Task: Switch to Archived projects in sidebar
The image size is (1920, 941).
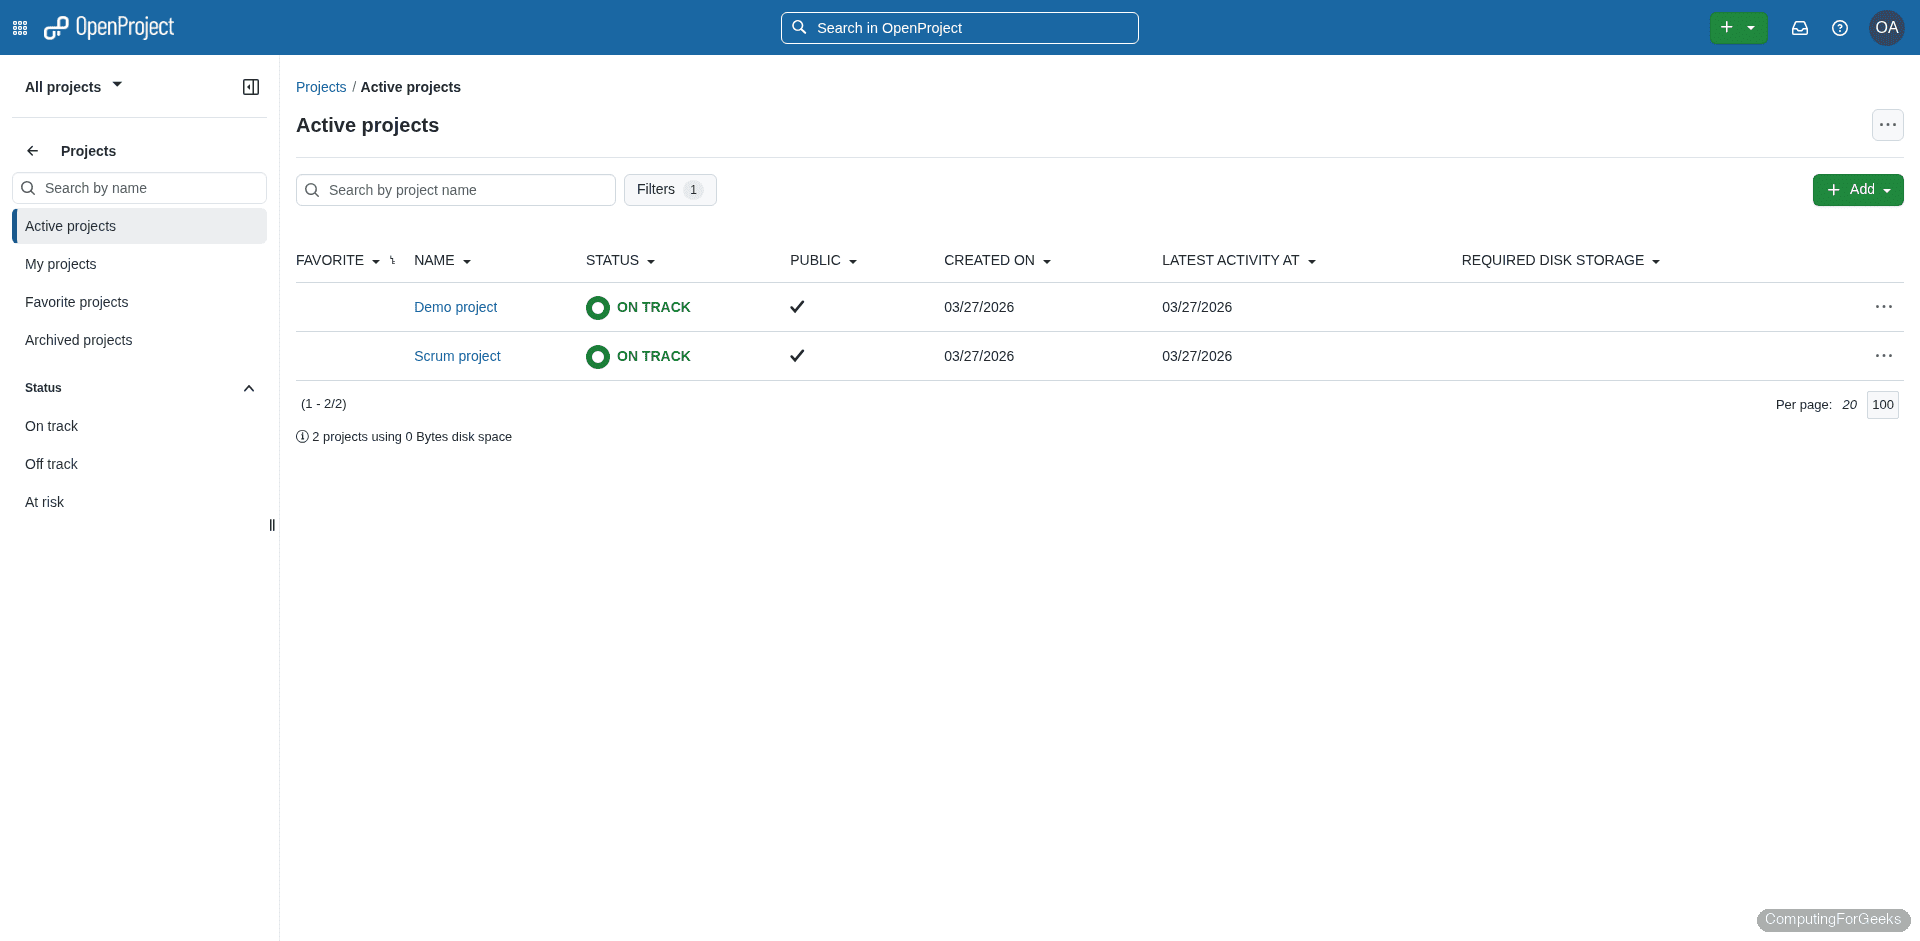Action: tap(79, 340)
